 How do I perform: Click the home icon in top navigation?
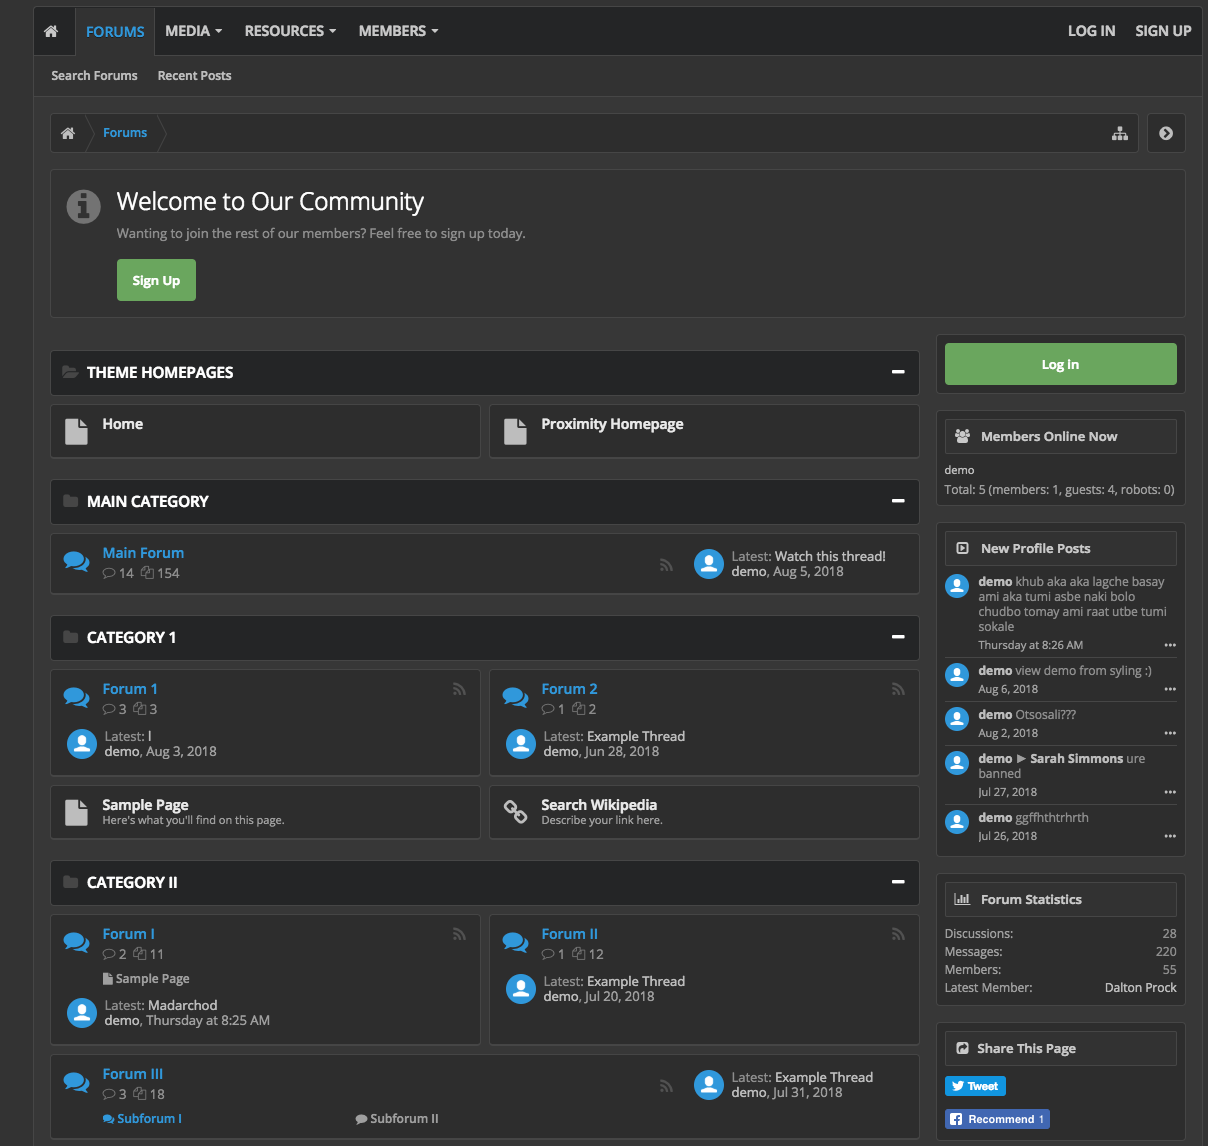click(x=51, y=31)
